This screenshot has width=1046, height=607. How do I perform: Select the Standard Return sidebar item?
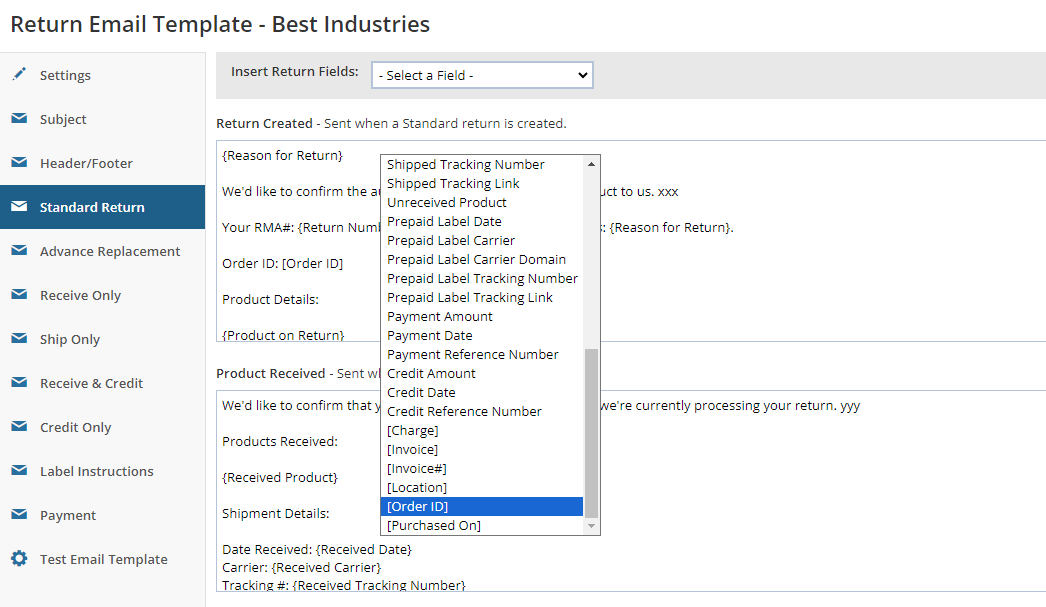click(x=92, y=207)
